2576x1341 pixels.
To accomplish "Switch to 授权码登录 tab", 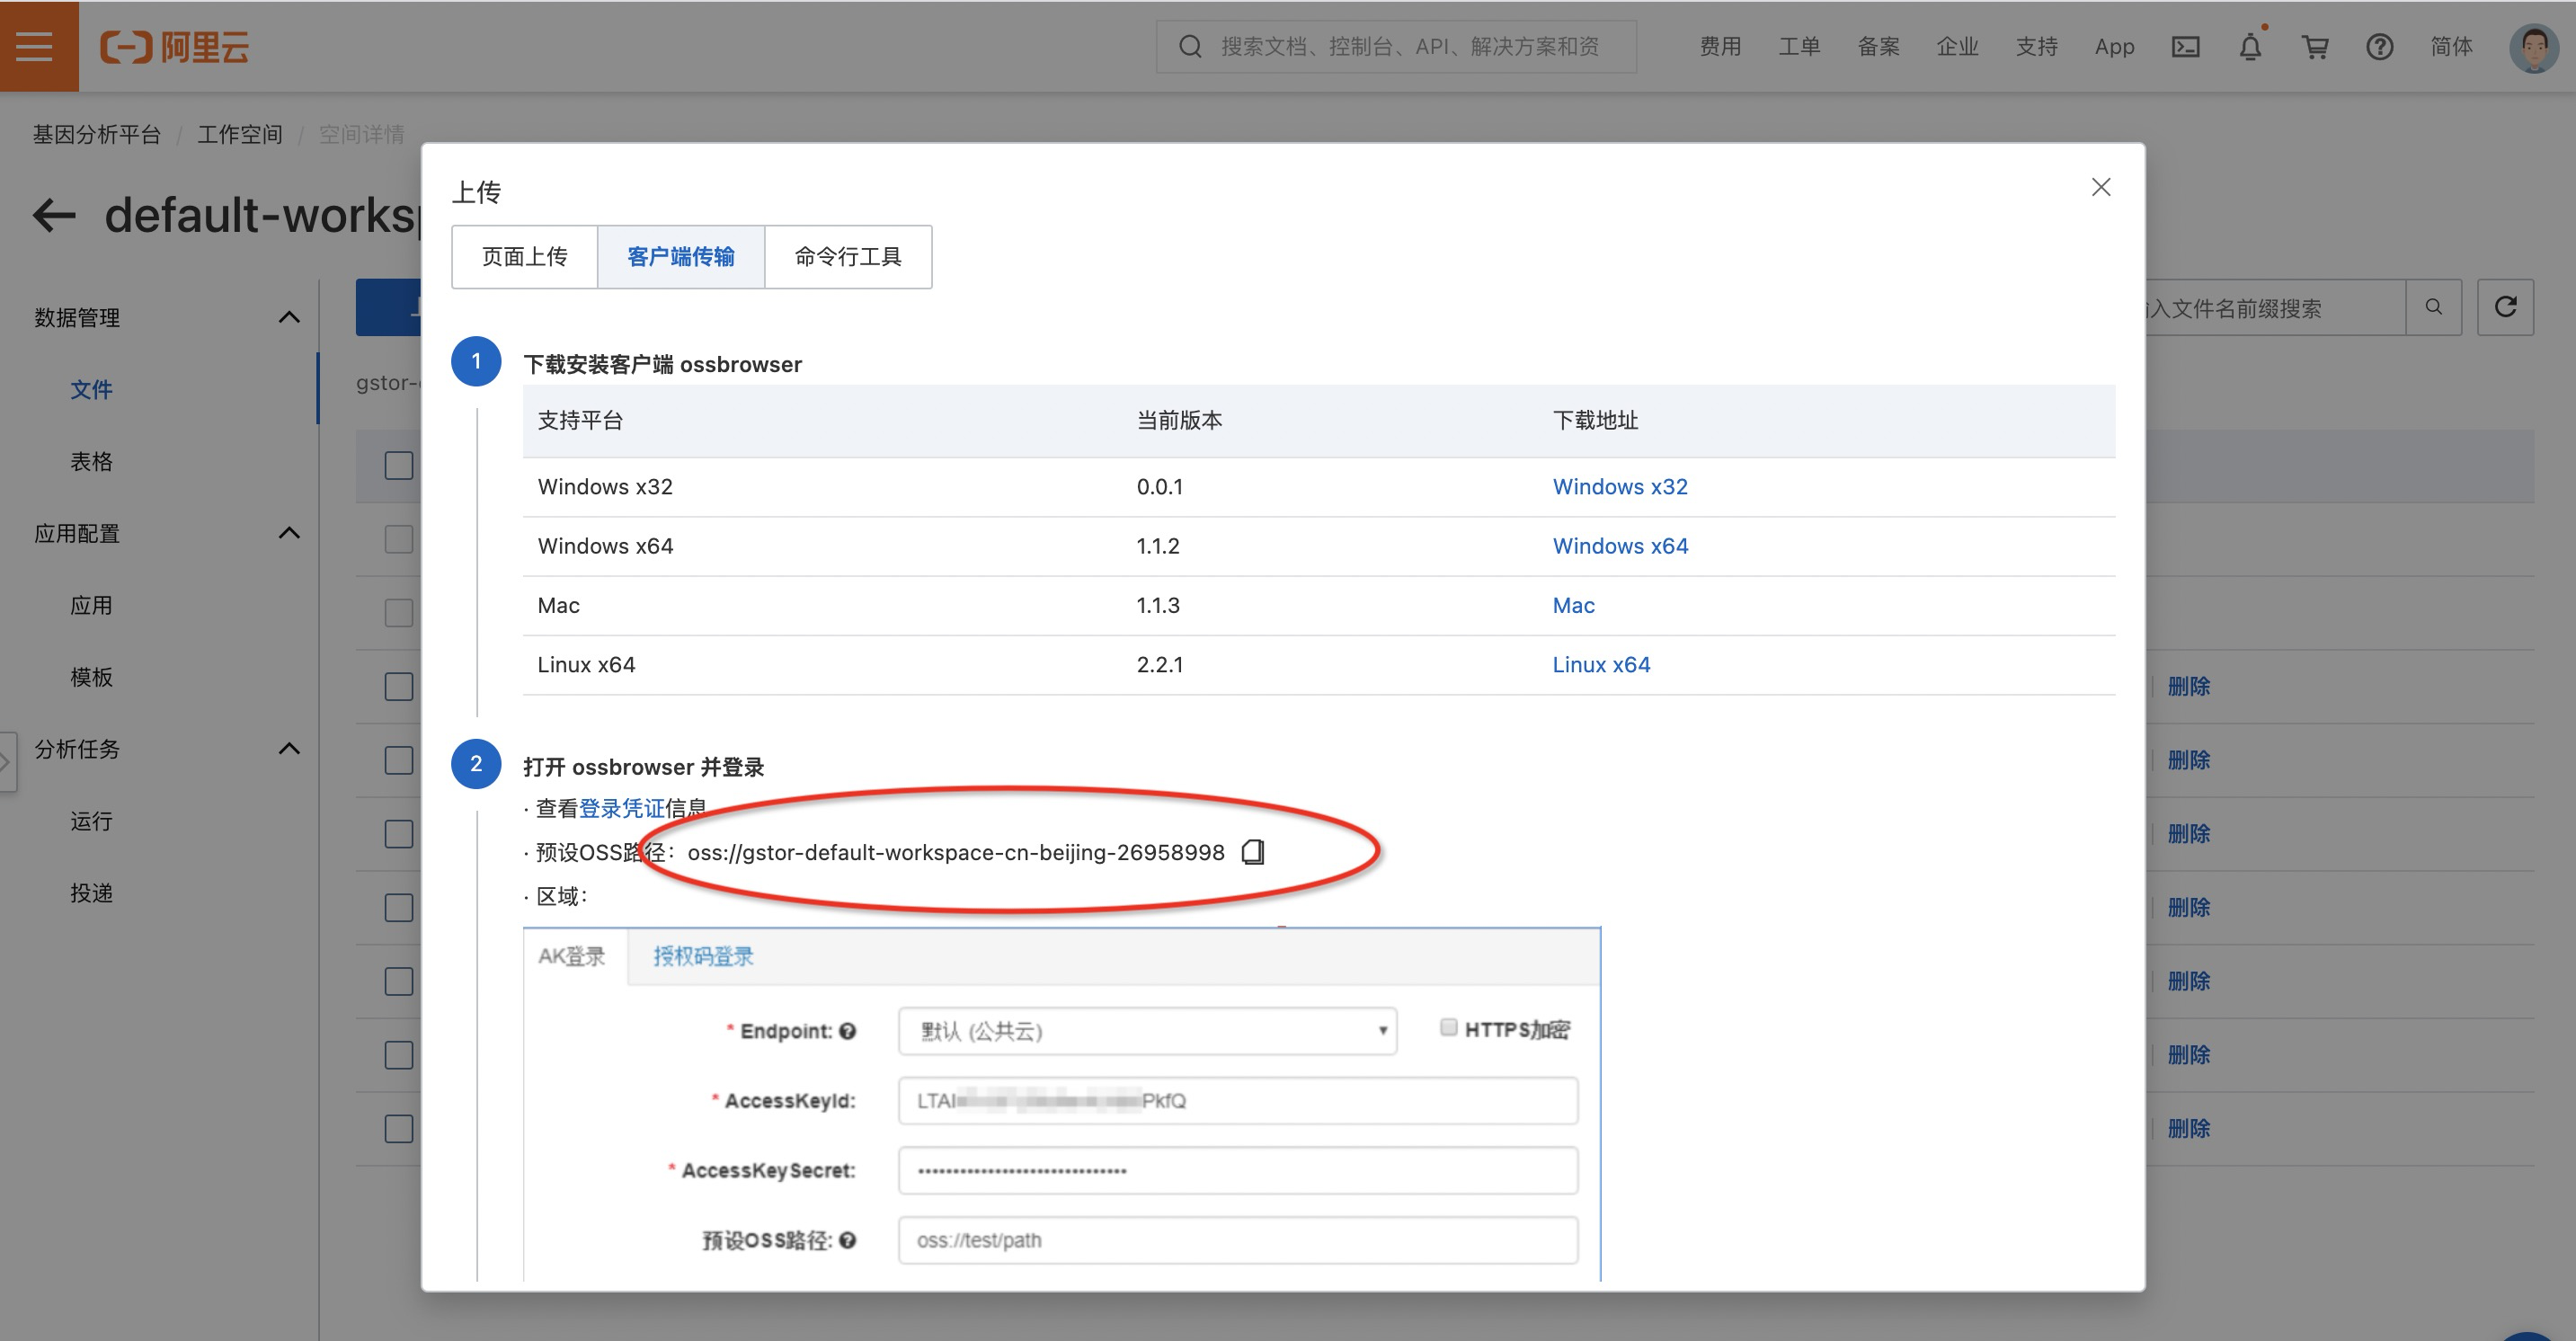I will pyautogui.click(x=703, y=957).
